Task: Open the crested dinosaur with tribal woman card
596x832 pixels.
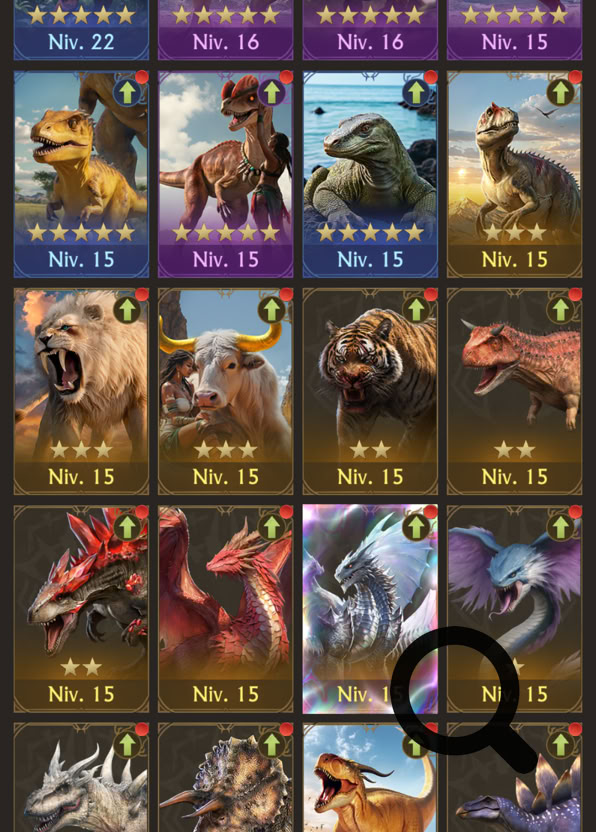Action: tap(226, 175)
